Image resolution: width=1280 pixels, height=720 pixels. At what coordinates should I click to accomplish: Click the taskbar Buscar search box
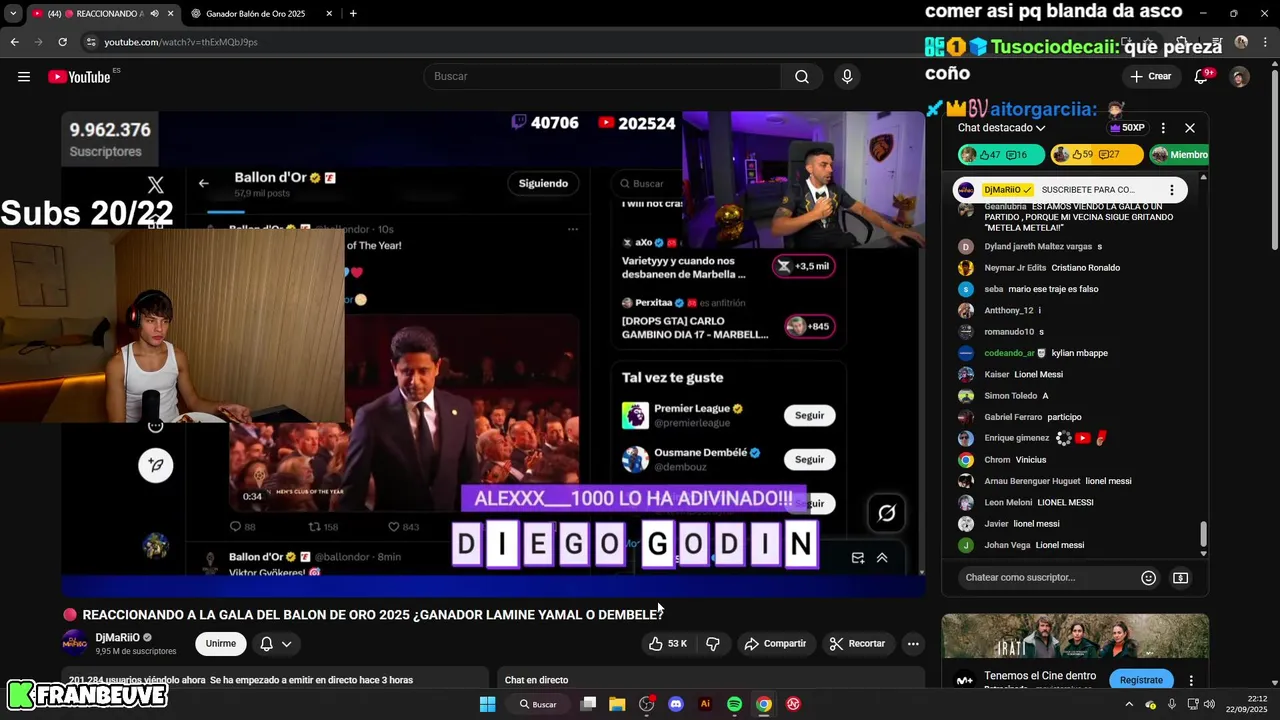click(538, 704)
